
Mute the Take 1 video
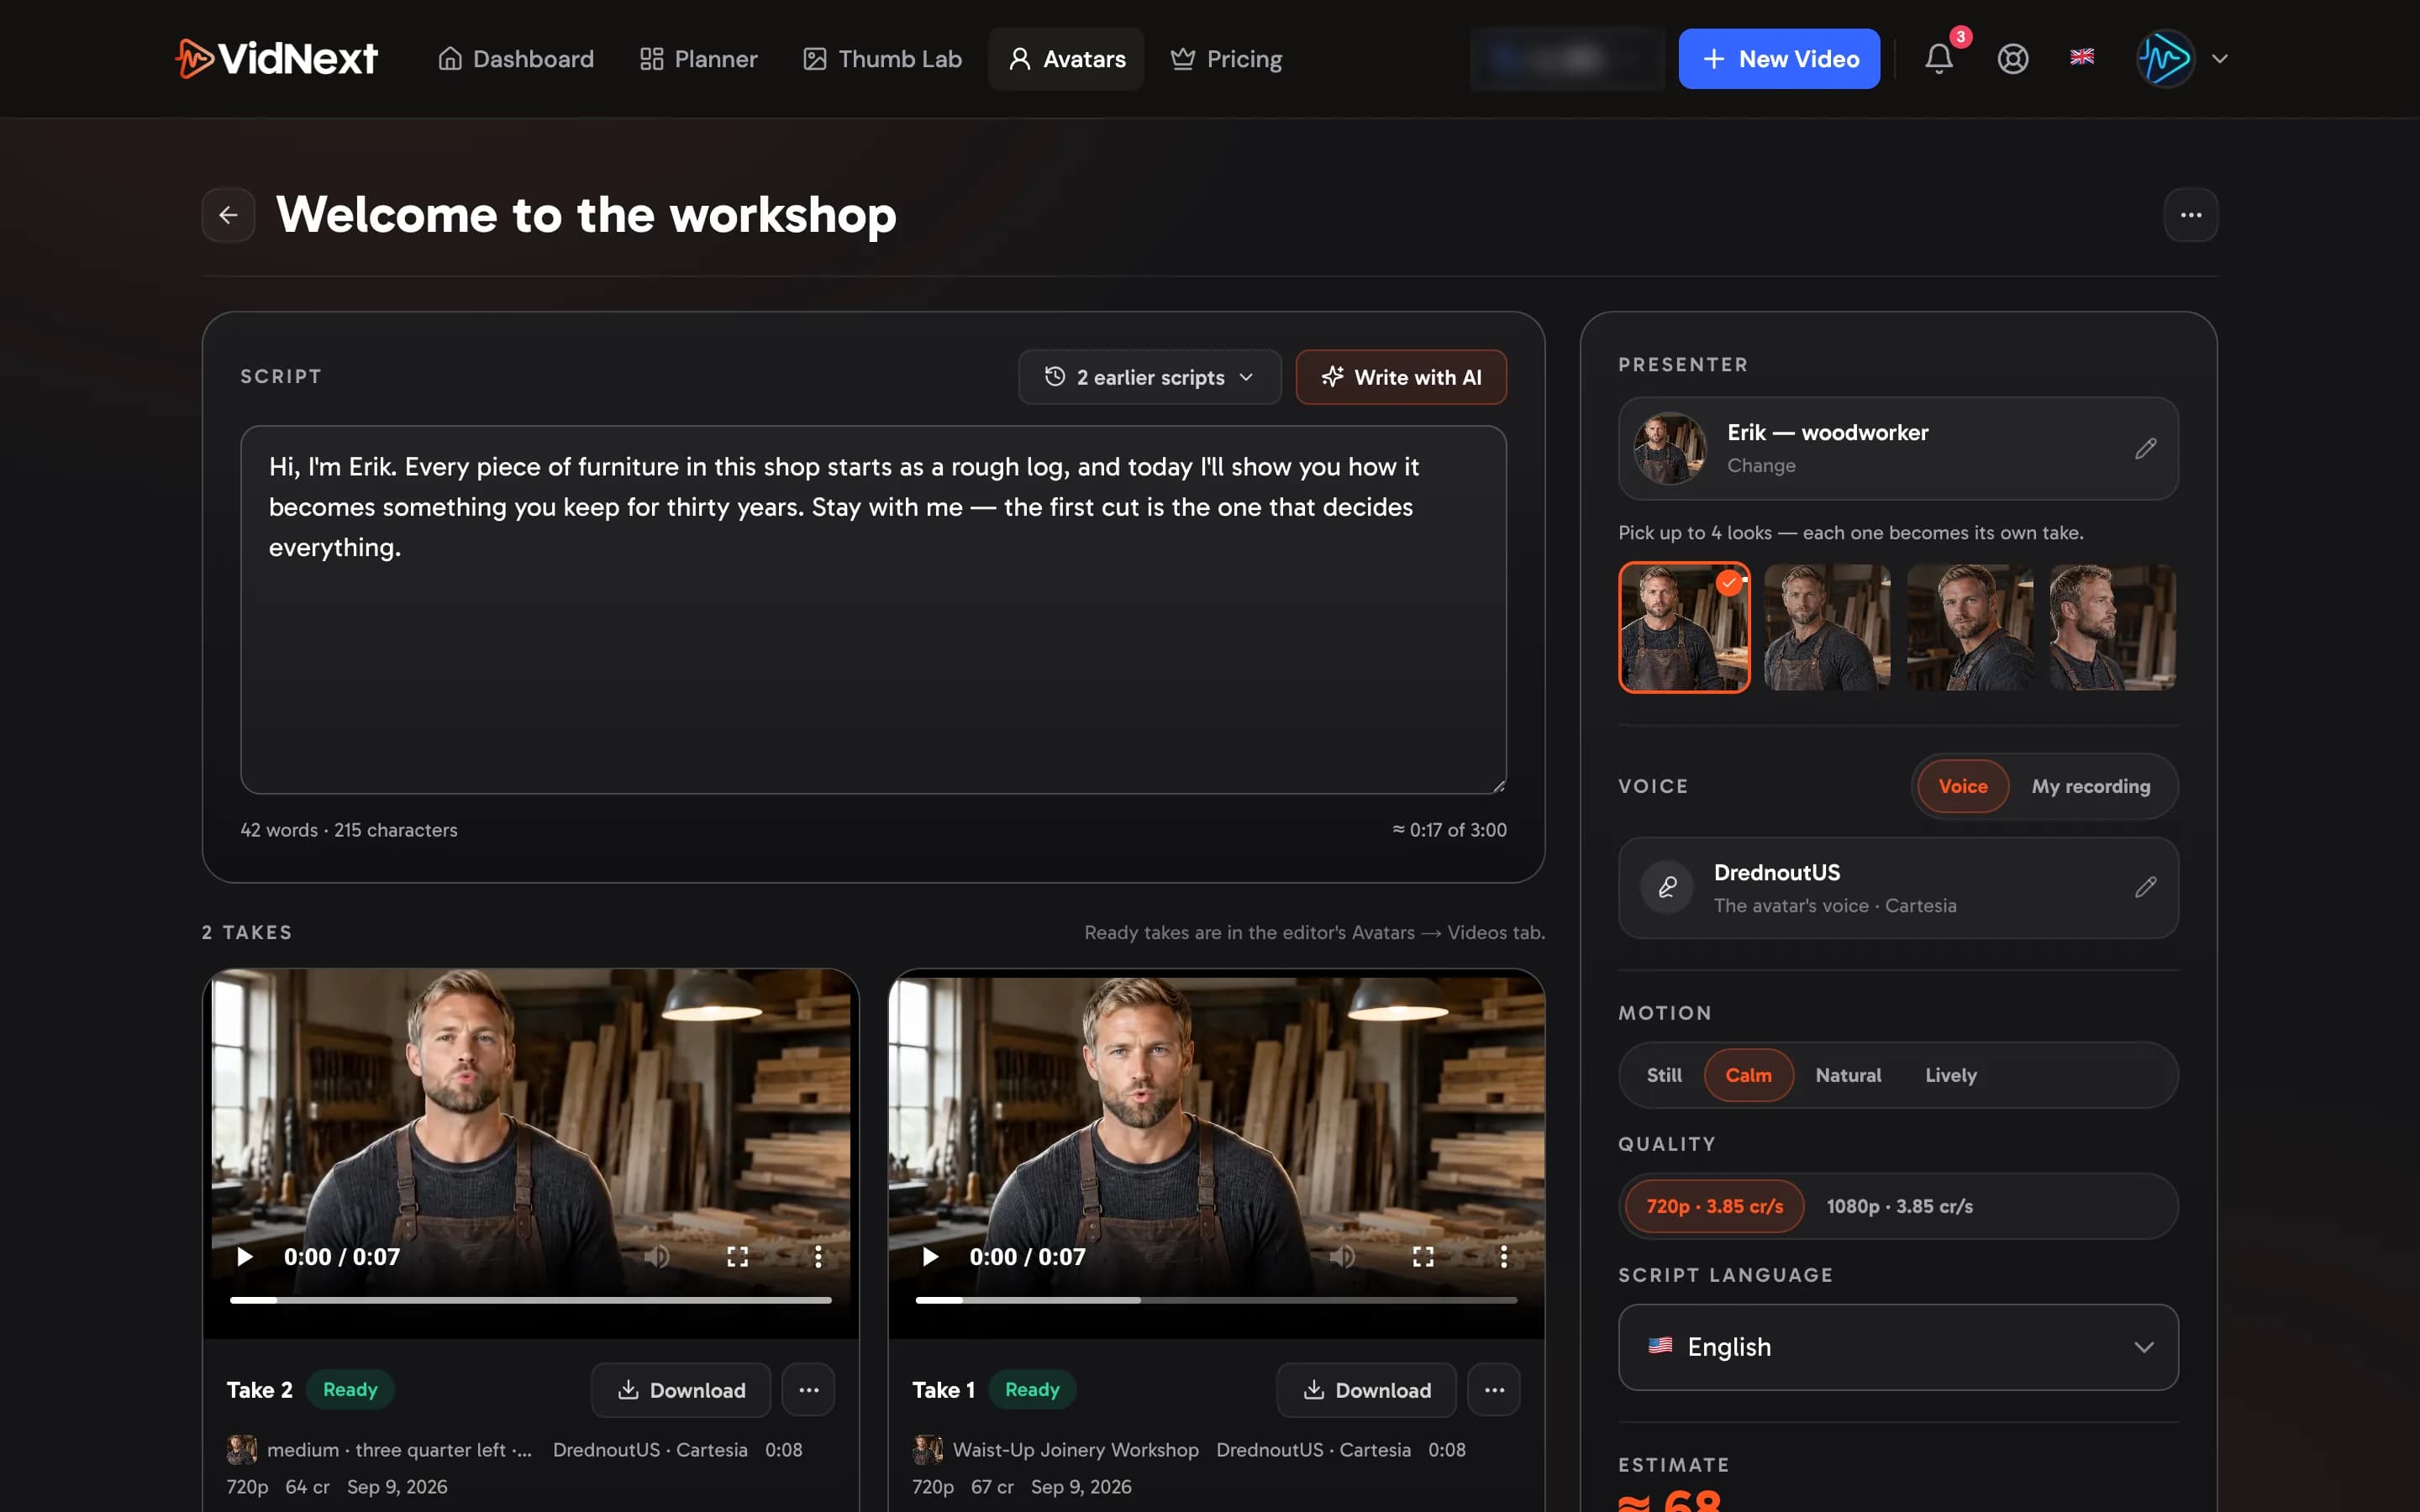[x=1343, y=1256]
